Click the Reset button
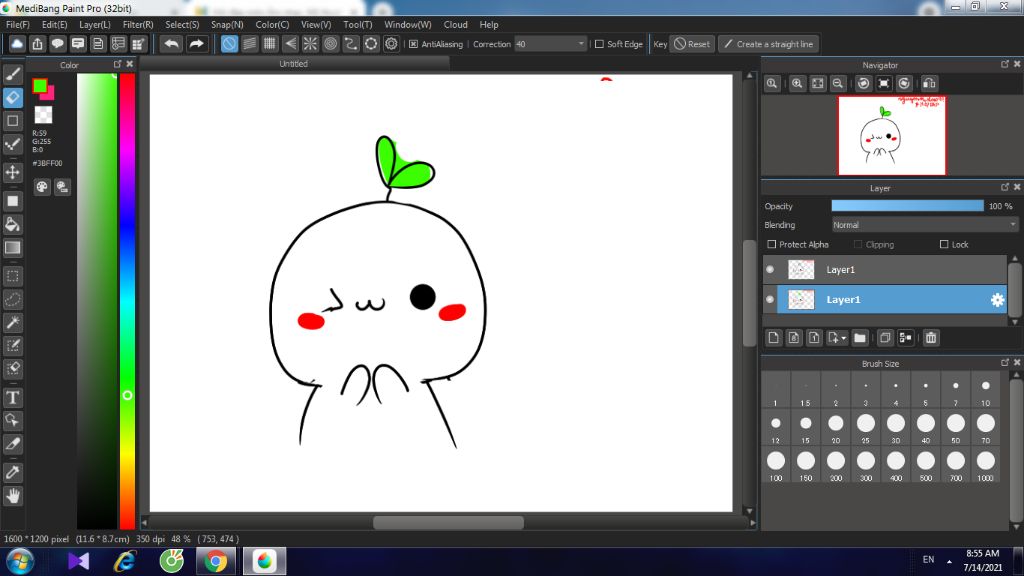Viewport: 1024px width, 576px height. [x=691, y=44]
